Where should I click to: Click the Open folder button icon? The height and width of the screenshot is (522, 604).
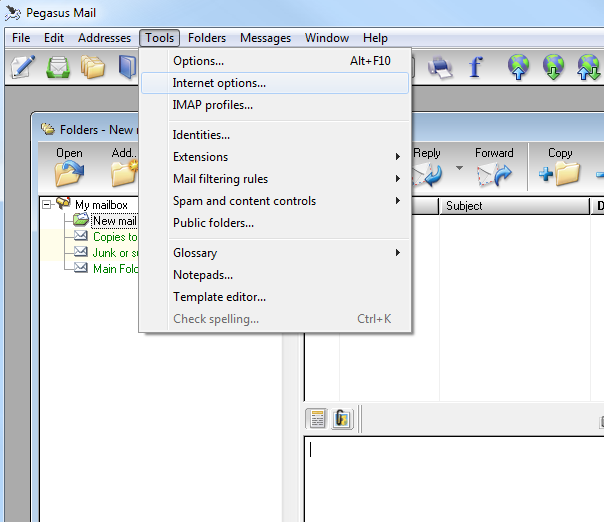pyautogui.click(x=69, y=174)
